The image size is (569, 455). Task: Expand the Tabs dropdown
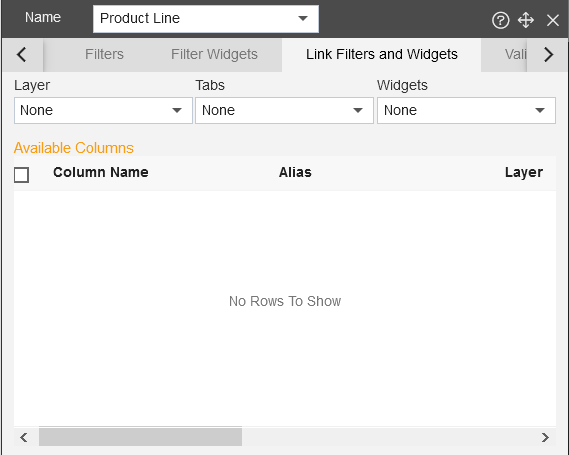click(284, 110)
